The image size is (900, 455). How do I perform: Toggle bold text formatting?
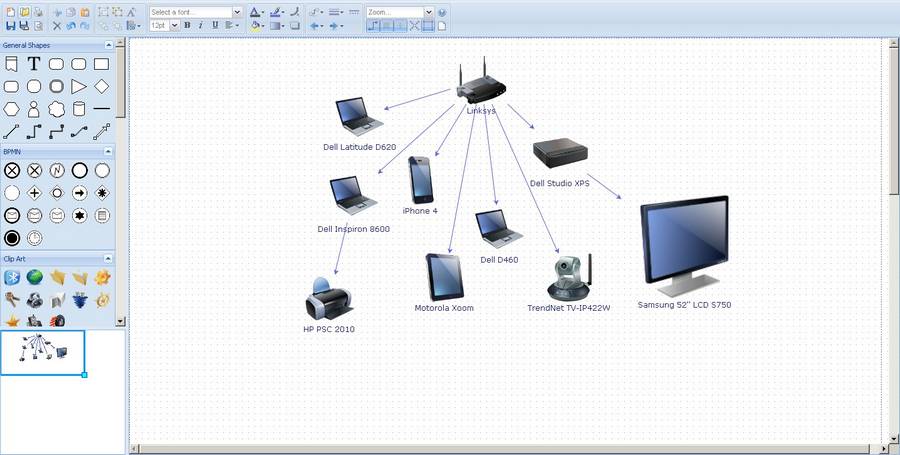click(187, 25)
